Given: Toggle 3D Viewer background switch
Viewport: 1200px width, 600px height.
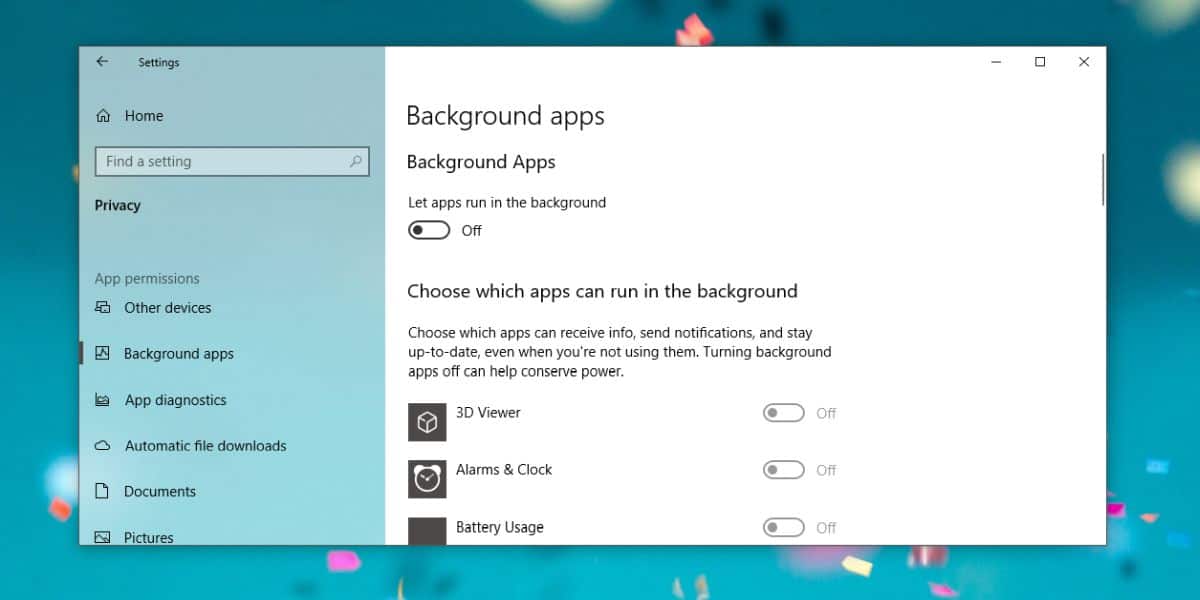Looking at the screenshot, I should pyautogui.click(x=784, y=413).
